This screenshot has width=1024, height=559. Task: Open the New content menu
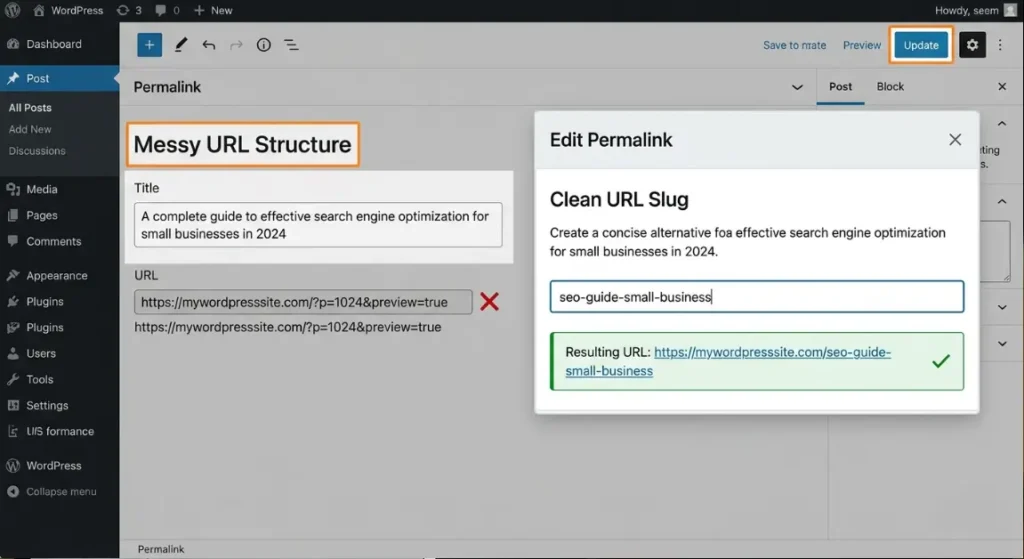pos(213,10)
